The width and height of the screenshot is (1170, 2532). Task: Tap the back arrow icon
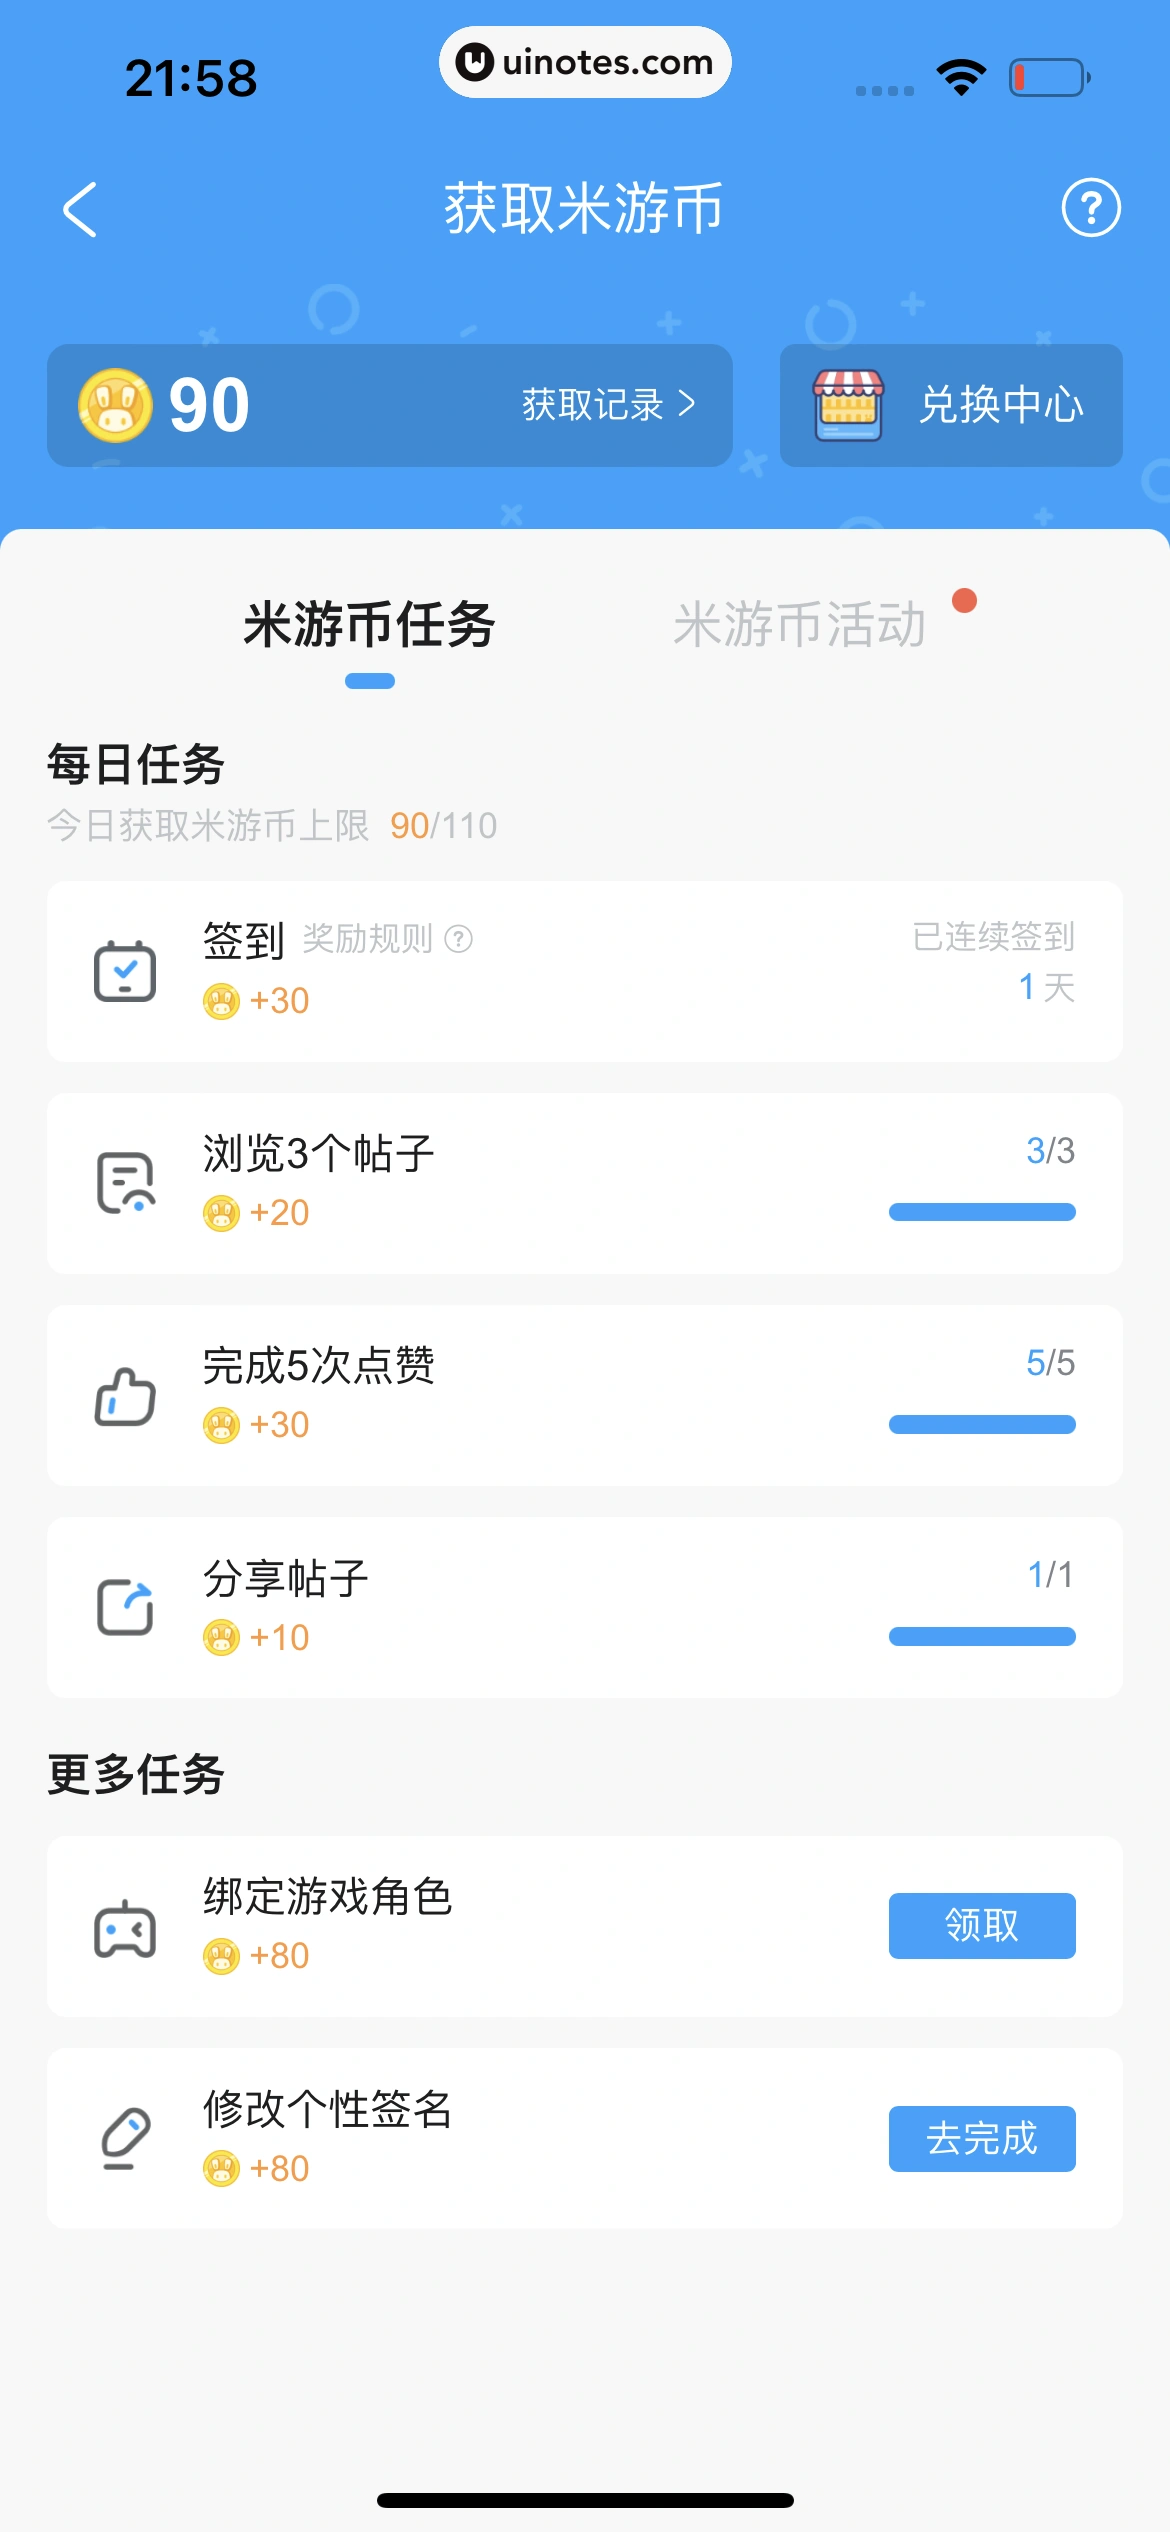80,209
